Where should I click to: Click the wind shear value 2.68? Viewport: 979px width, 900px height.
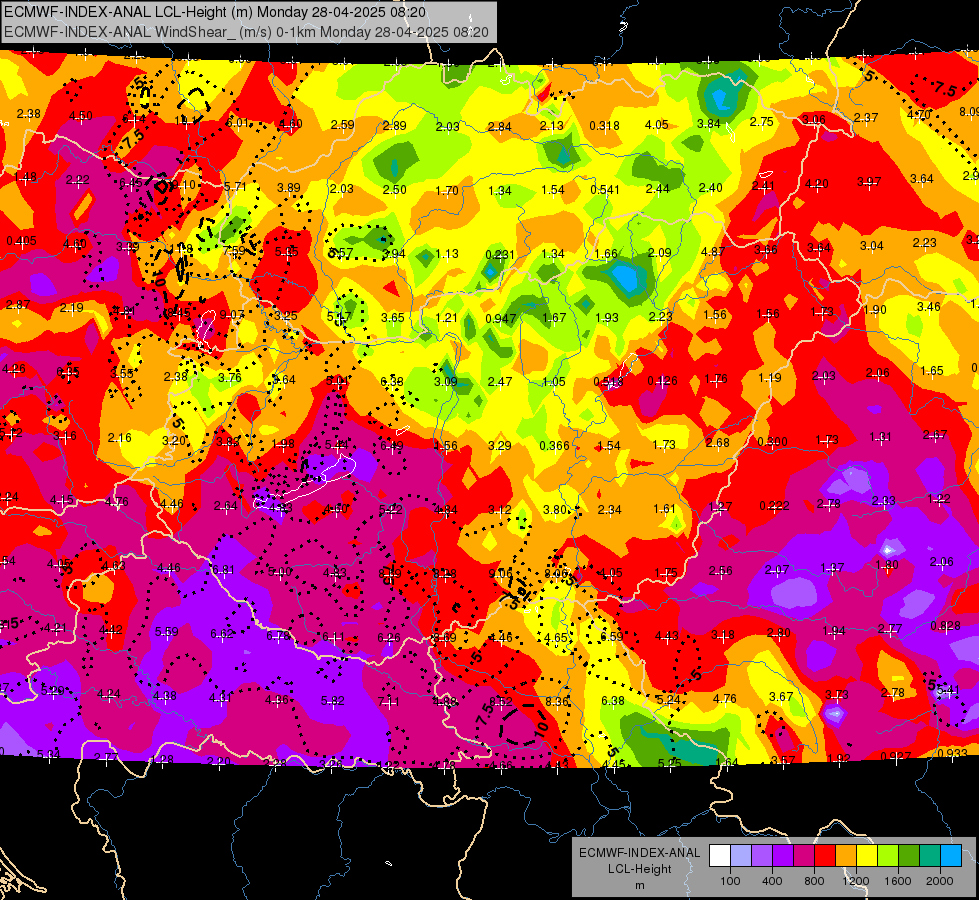[717, 442]
